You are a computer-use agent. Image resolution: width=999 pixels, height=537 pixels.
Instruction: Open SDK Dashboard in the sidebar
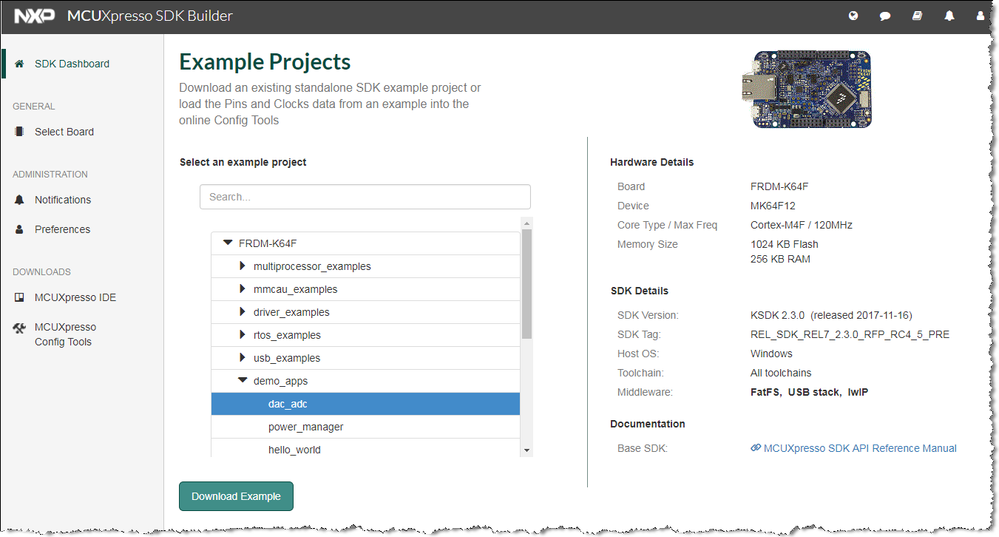pos(71,64)
